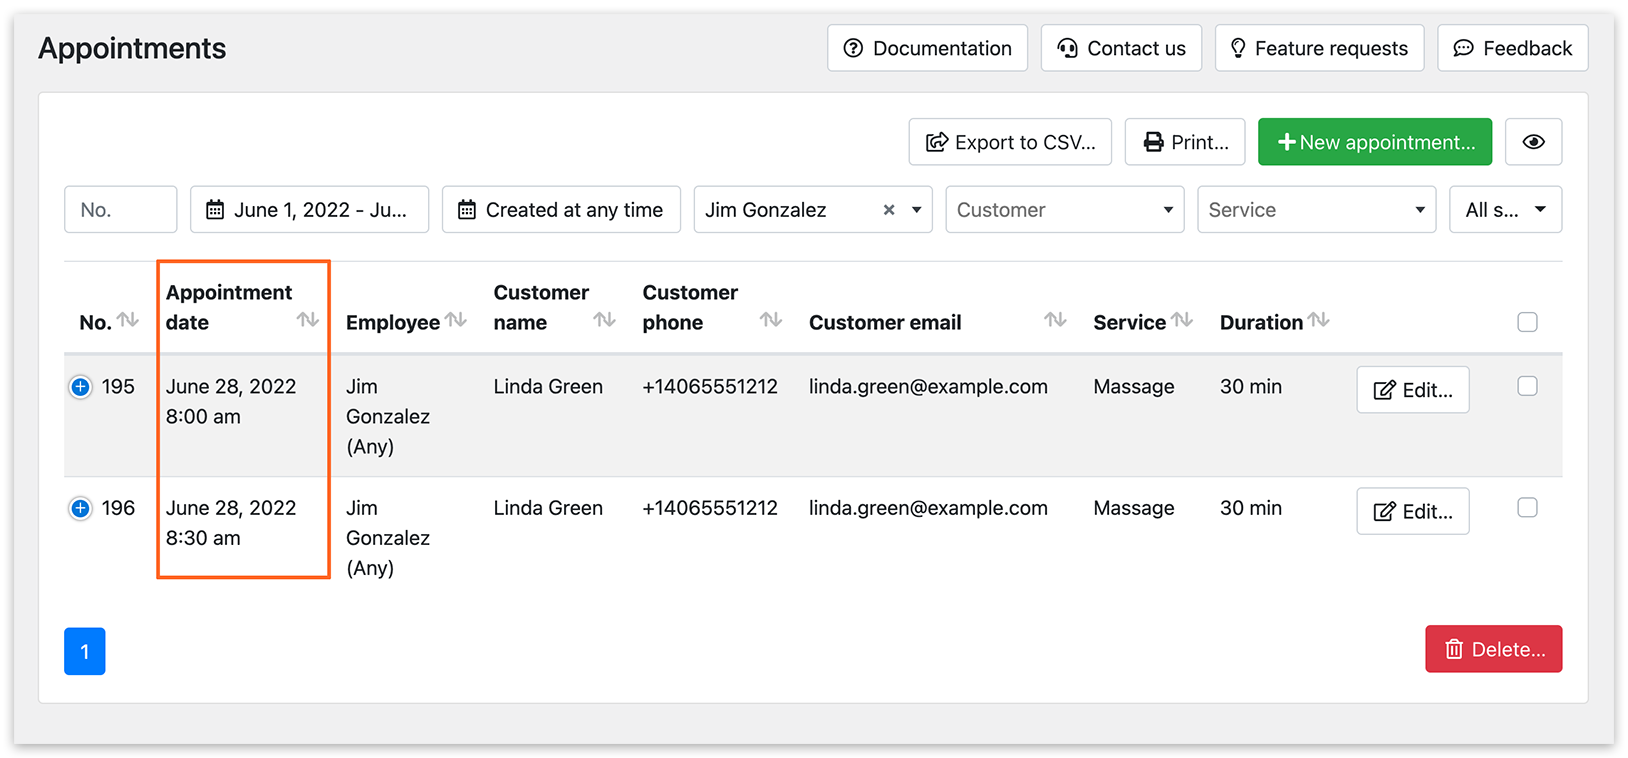Click the Contact us button
This screenshot has height=758, width=1628.
(x=1121, y=48)
